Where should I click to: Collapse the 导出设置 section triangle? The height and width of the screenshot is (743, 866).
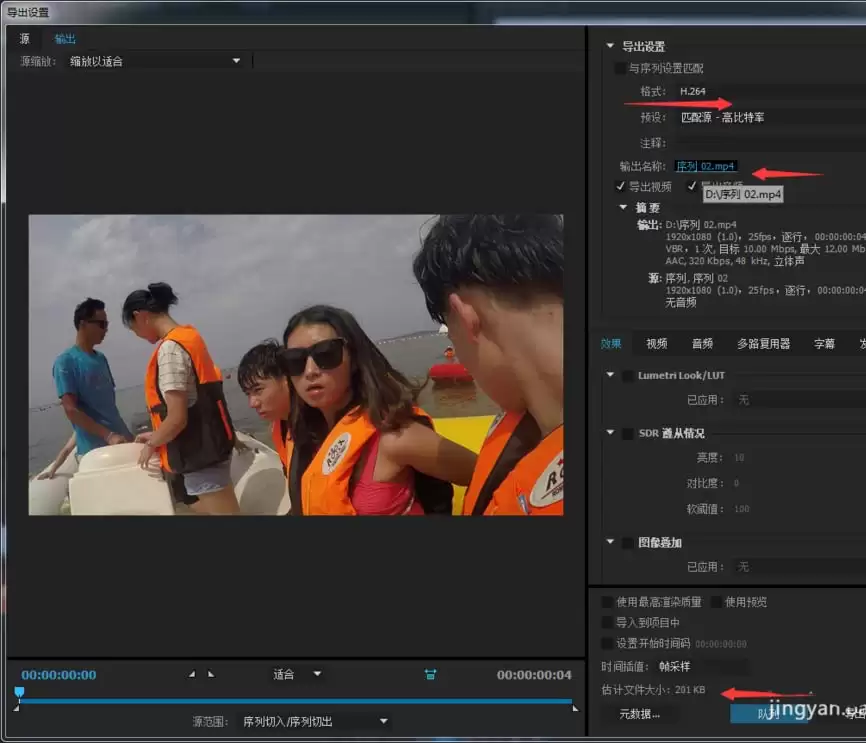(x=610, y=47)
